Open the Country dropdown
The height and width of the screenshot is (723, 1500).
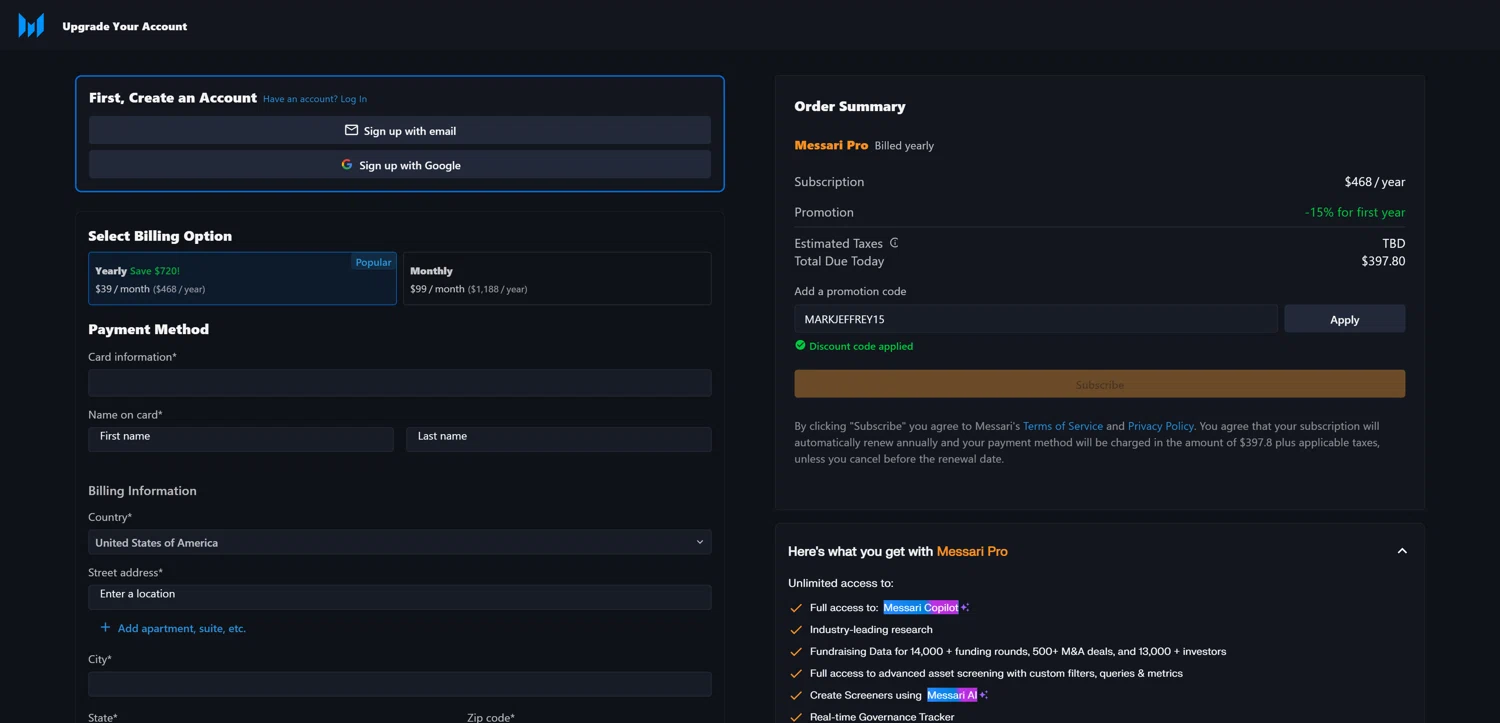pos(400,542)
